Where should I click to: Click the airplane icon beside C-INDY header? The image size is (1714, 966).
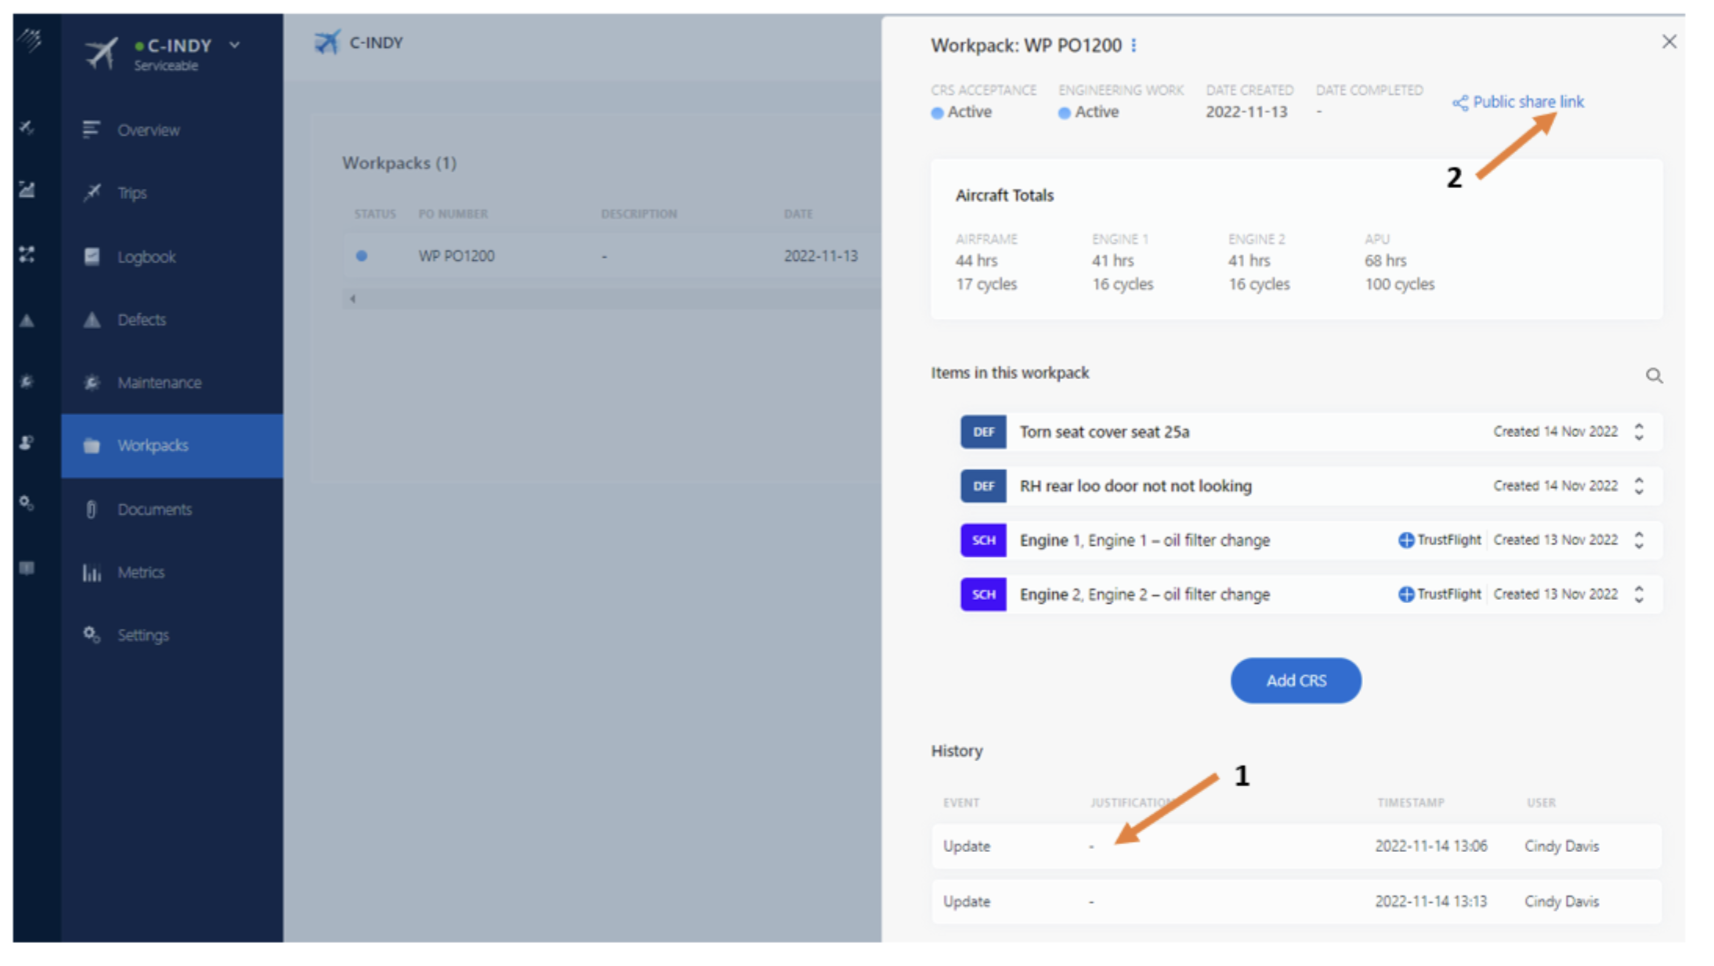click(x=326, y=43)
